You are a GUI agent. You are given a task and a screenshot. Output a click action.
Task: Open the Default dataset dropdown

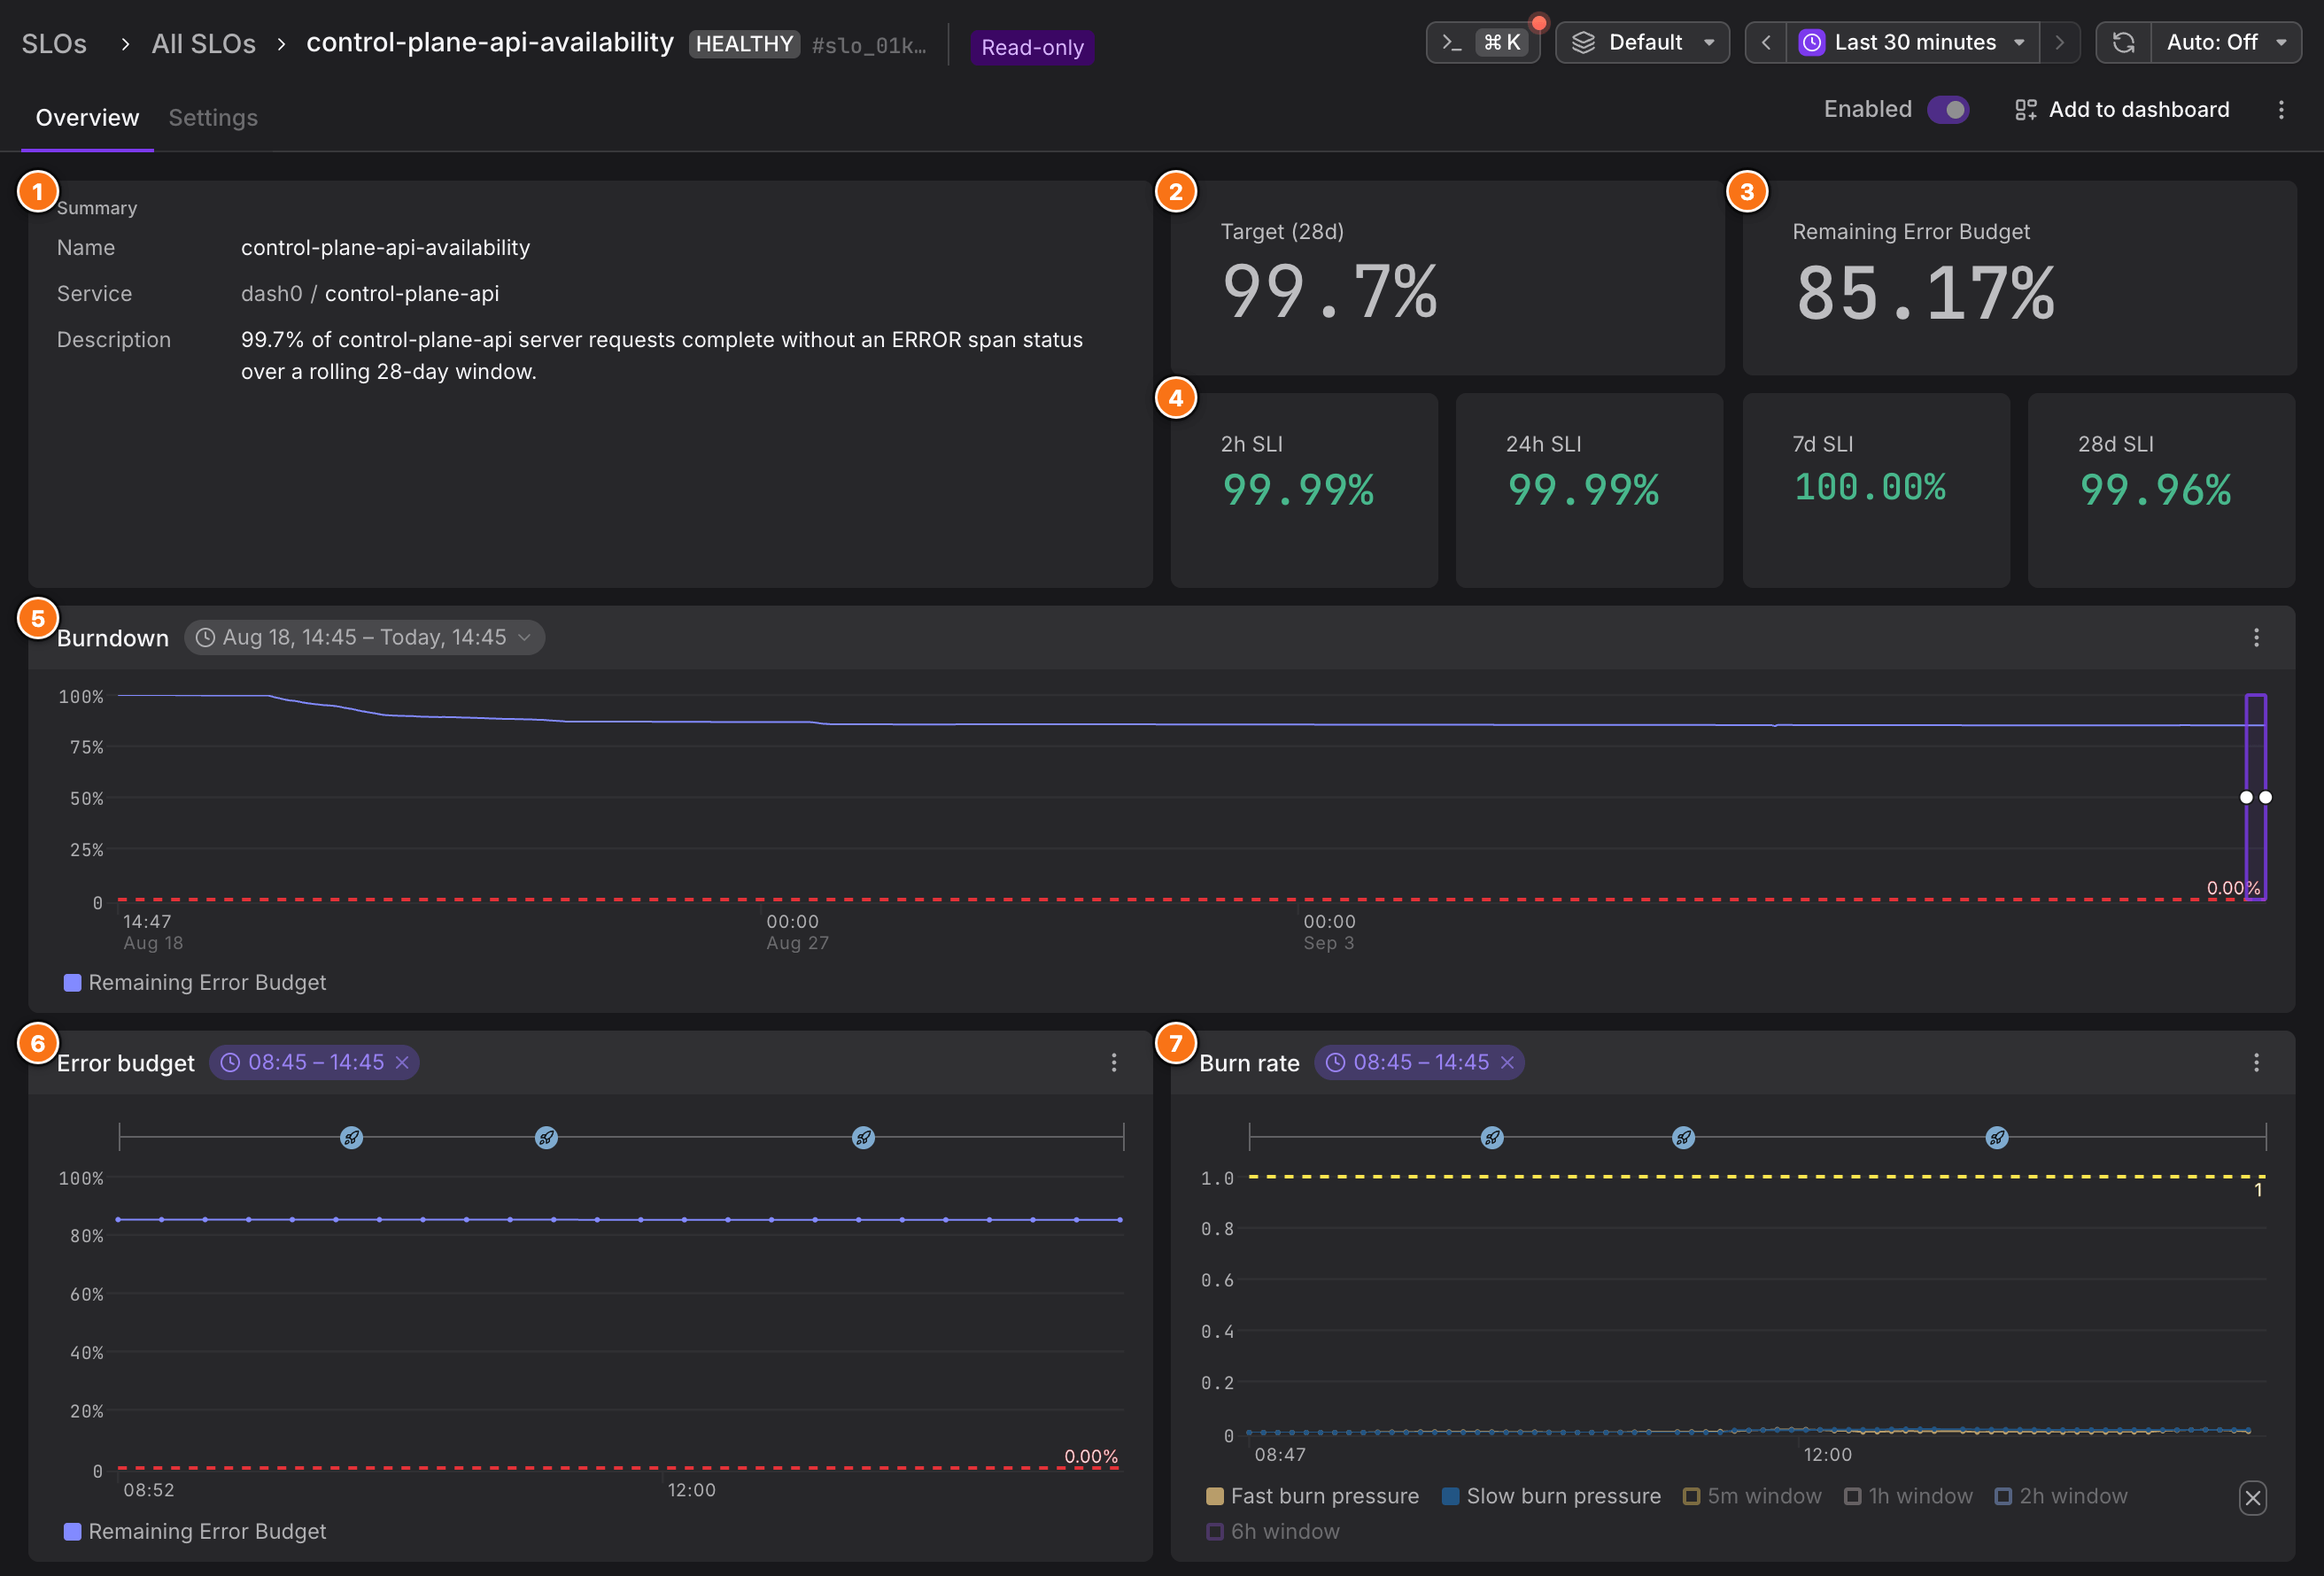coord(1642,43)
